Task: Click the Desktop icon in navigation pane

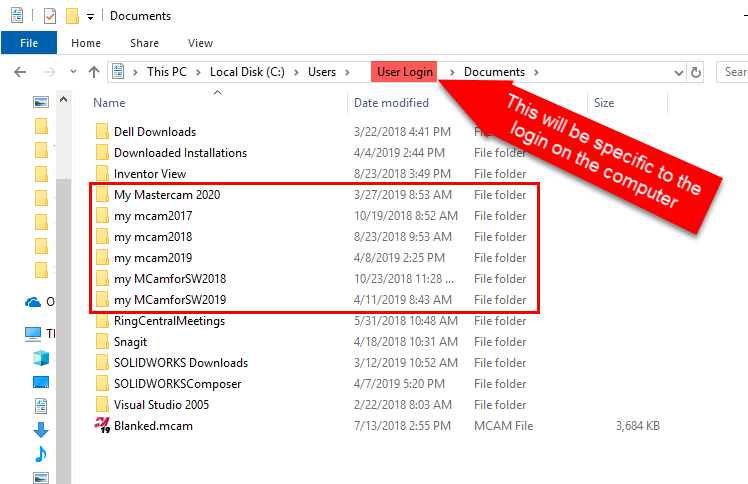Action: coord(41,382)
